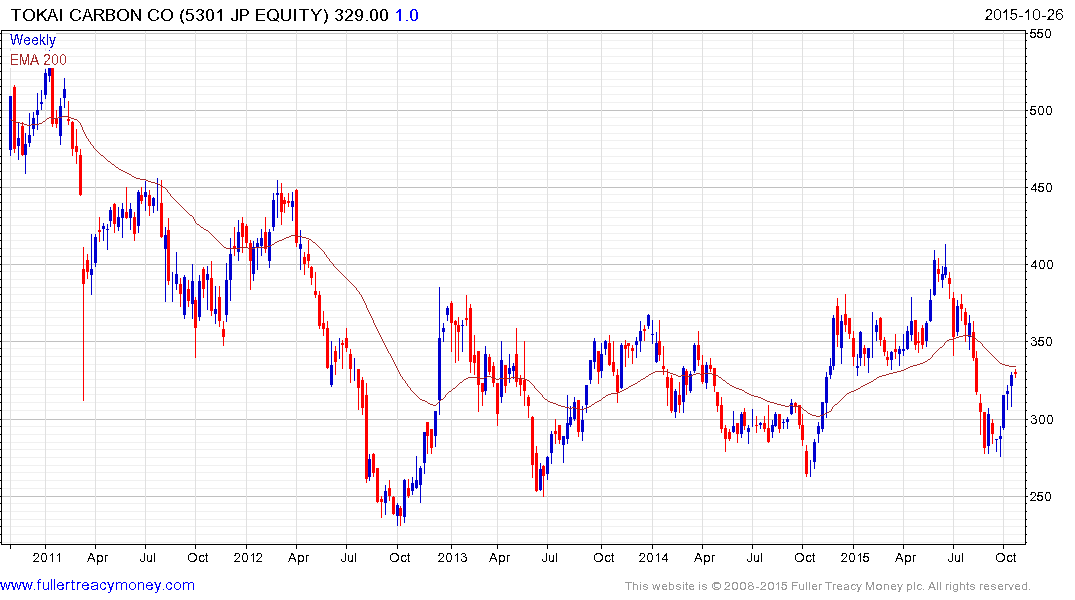Click the 500 price axis label
The image size is (1075, 600).
[1041, 110]
